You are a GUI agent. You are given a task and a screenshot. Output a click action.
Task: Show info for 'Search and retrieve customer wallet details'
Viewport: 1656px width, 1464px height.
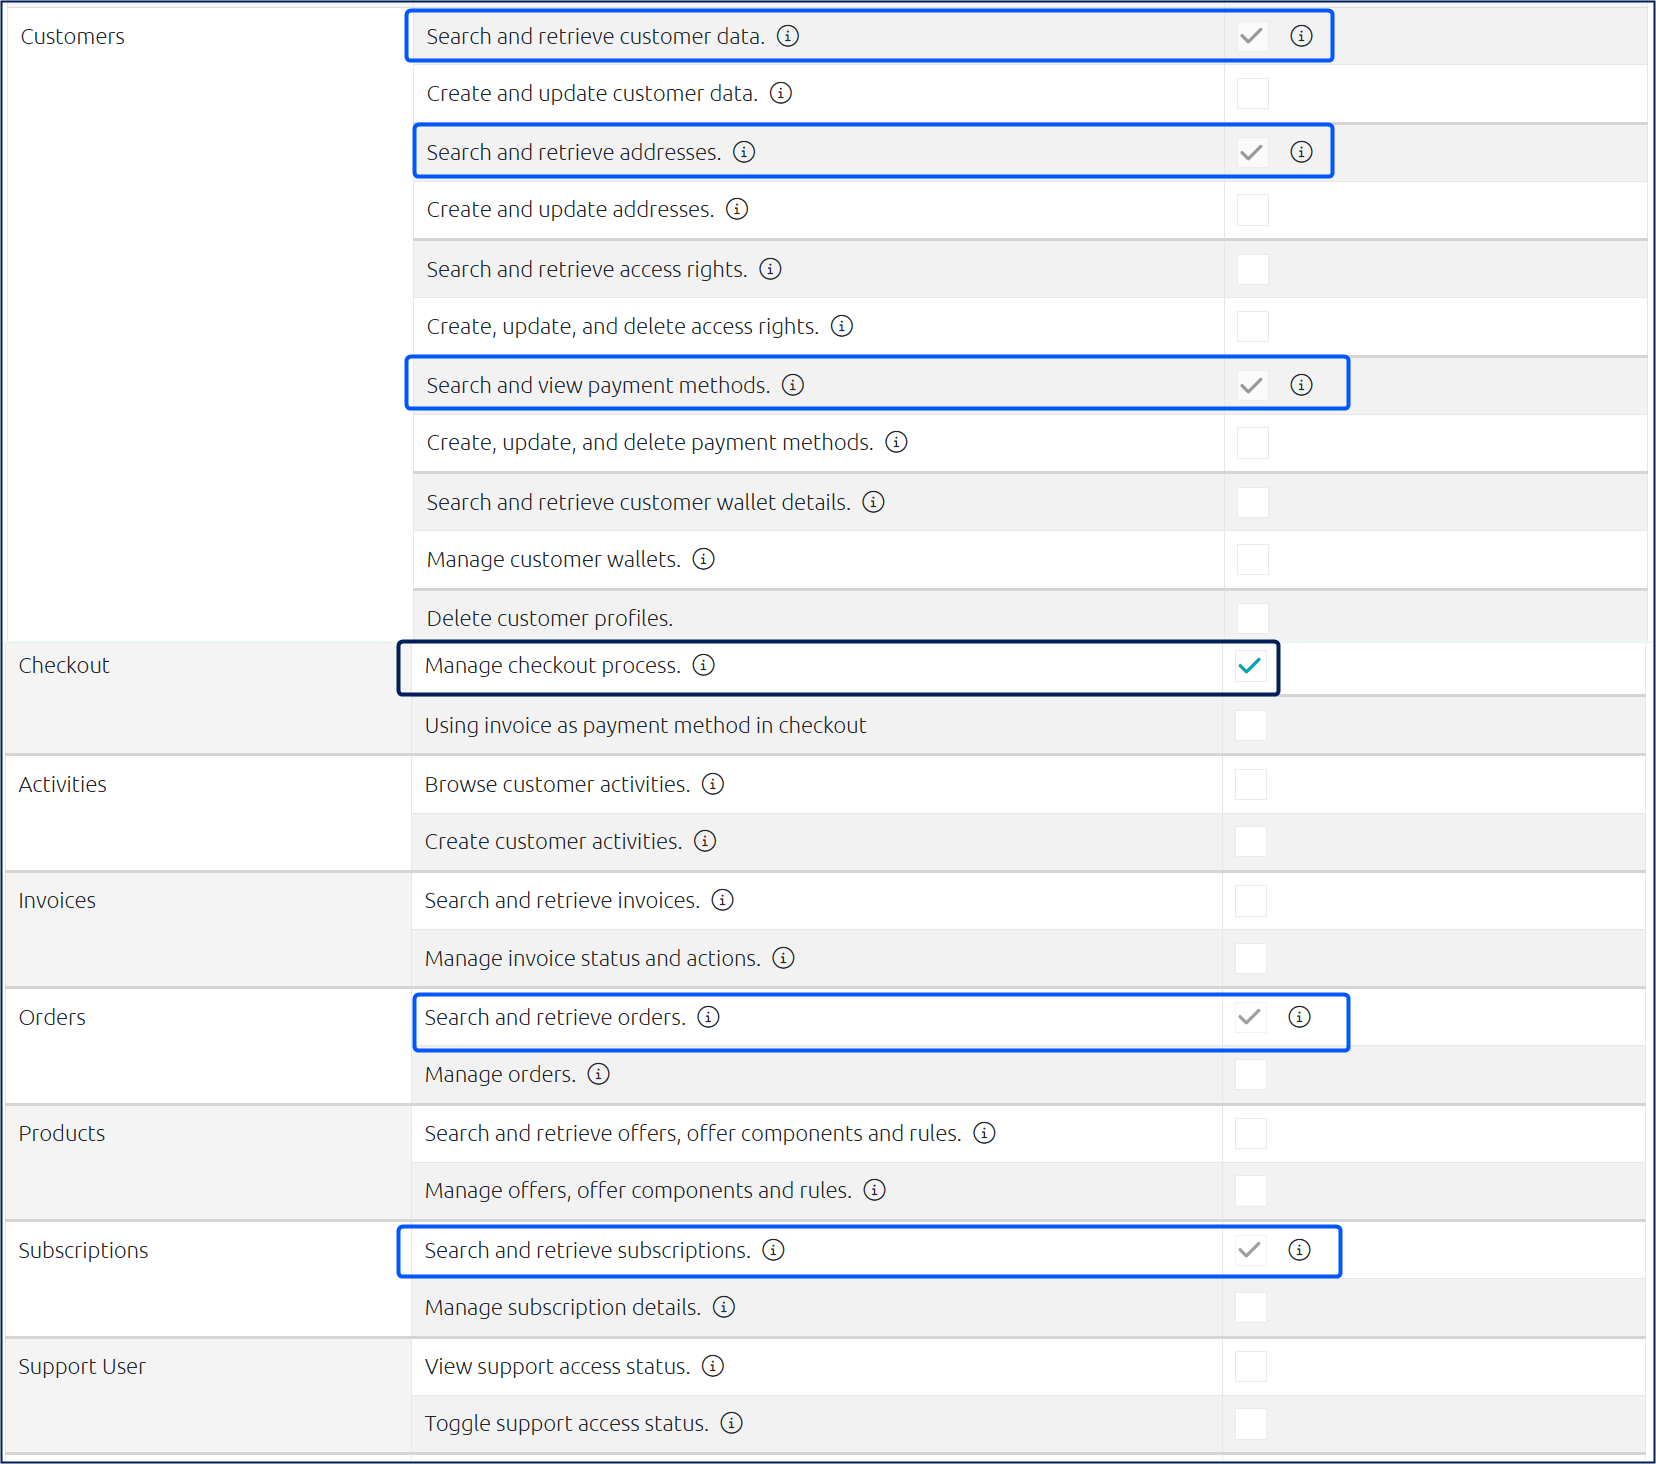(x=874, y=502)
